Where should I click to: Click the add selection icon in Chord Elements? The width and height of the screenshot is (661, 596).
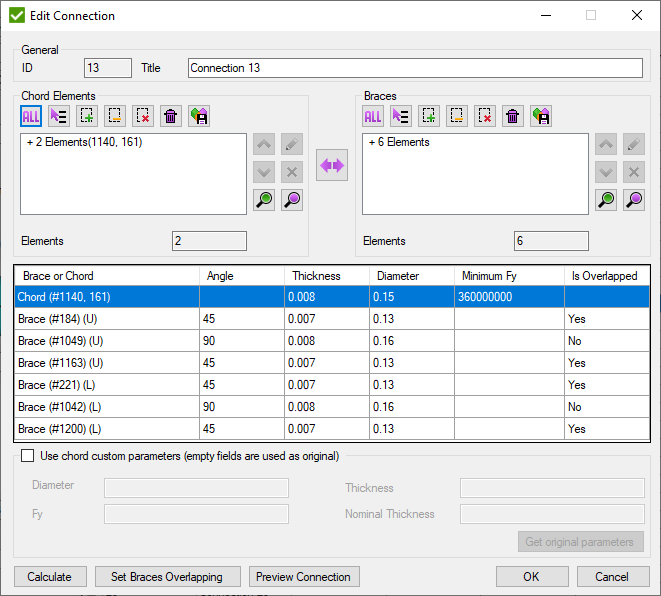point(87,116)
